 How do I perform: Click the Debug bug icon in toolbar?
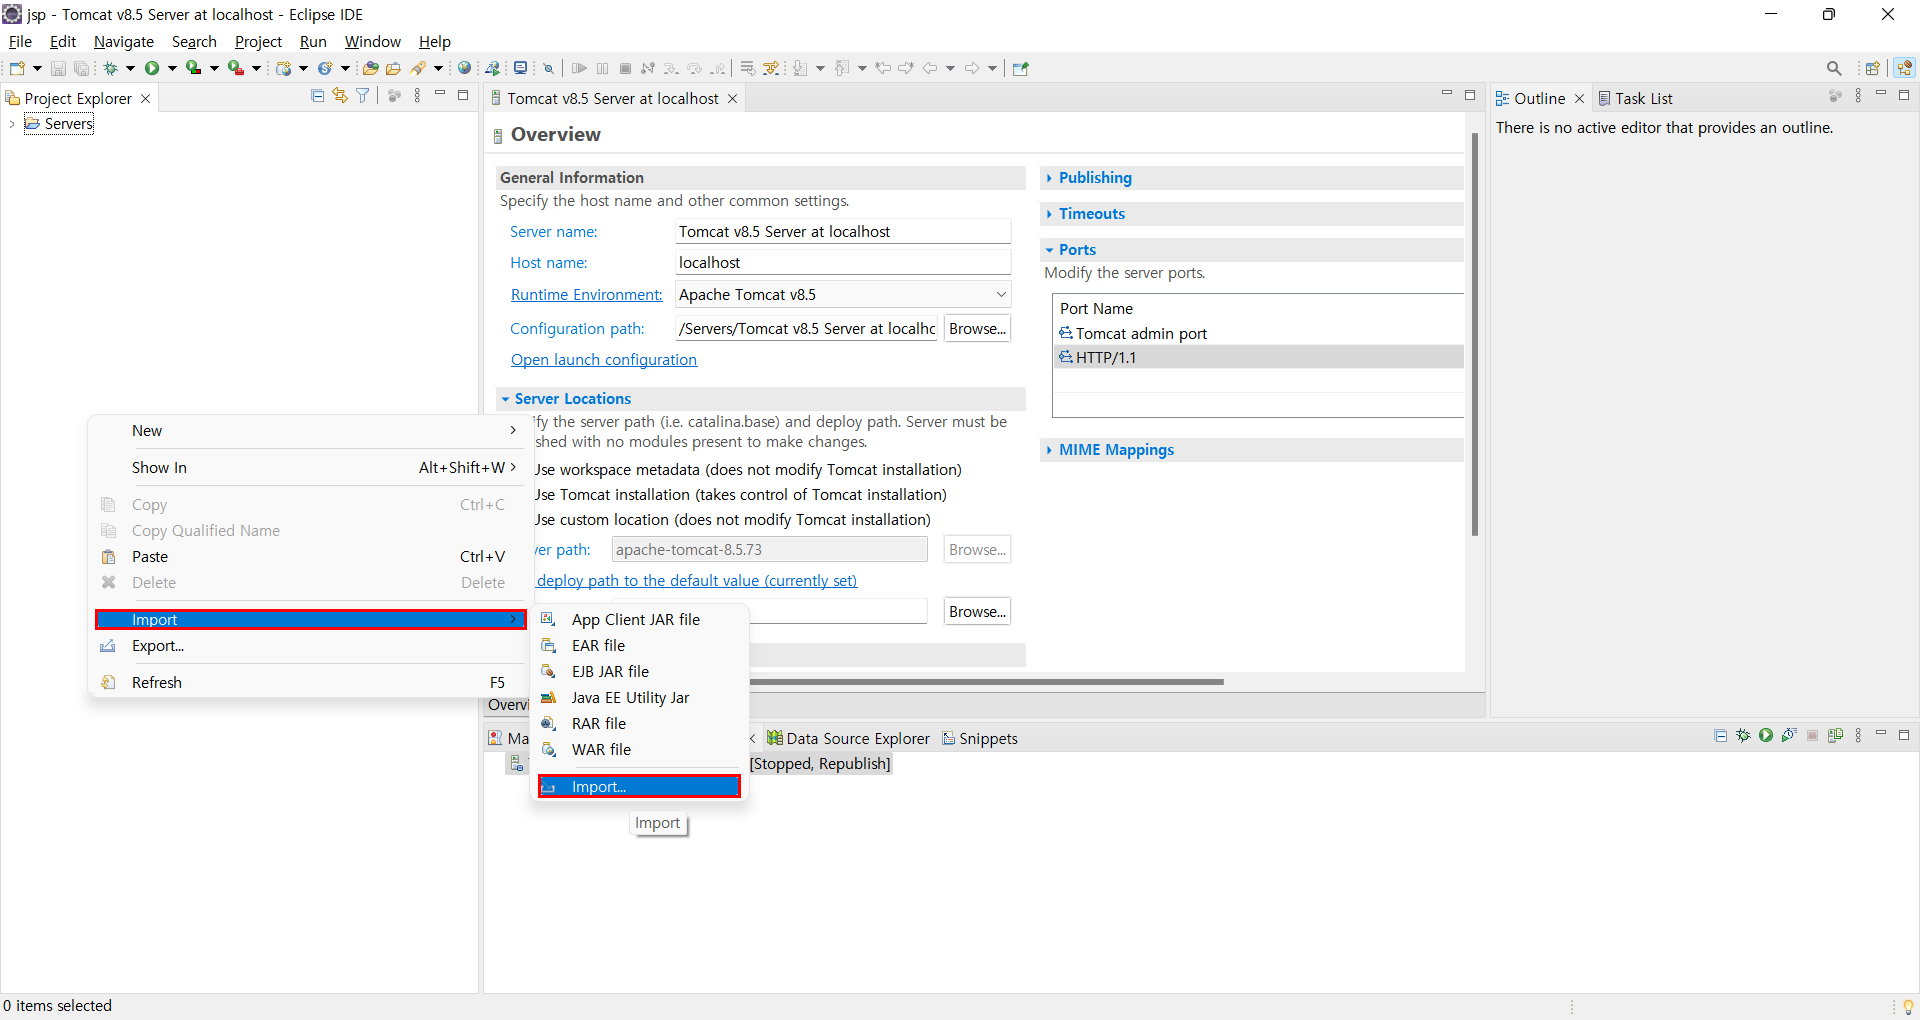tap(111, 68)
